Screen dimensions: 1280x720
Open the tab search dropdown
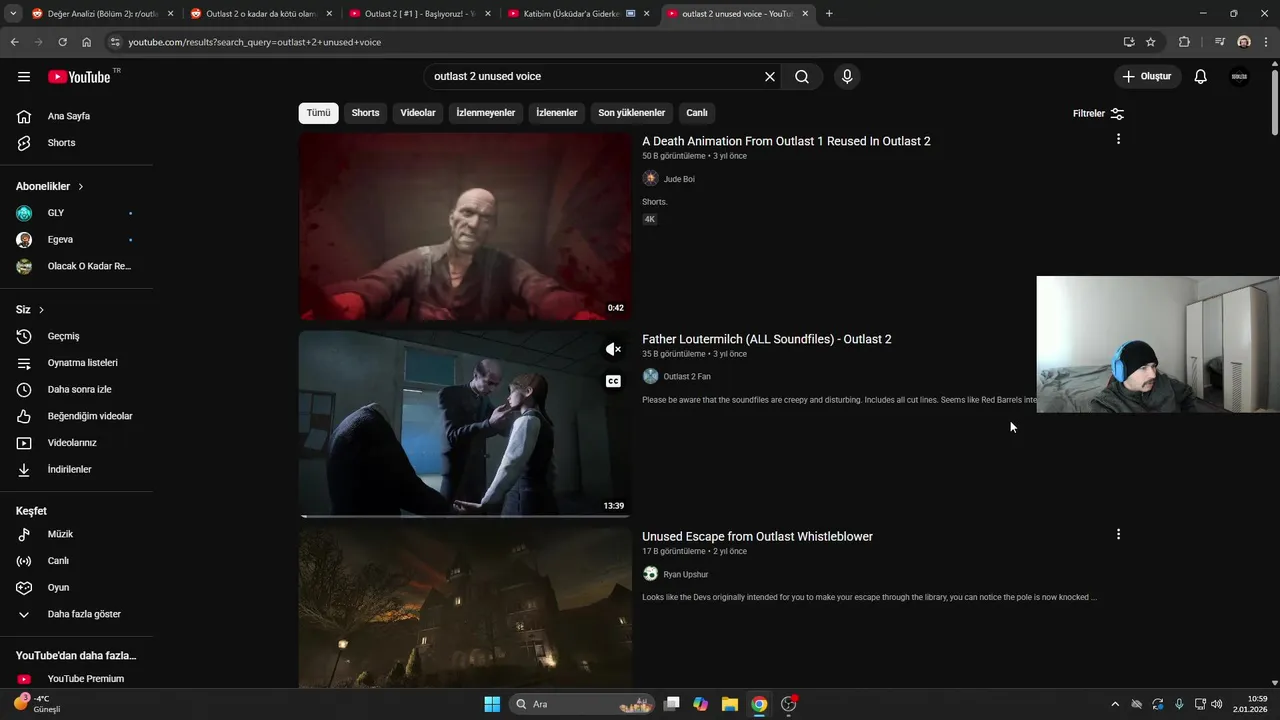click(x=13, y=14)
